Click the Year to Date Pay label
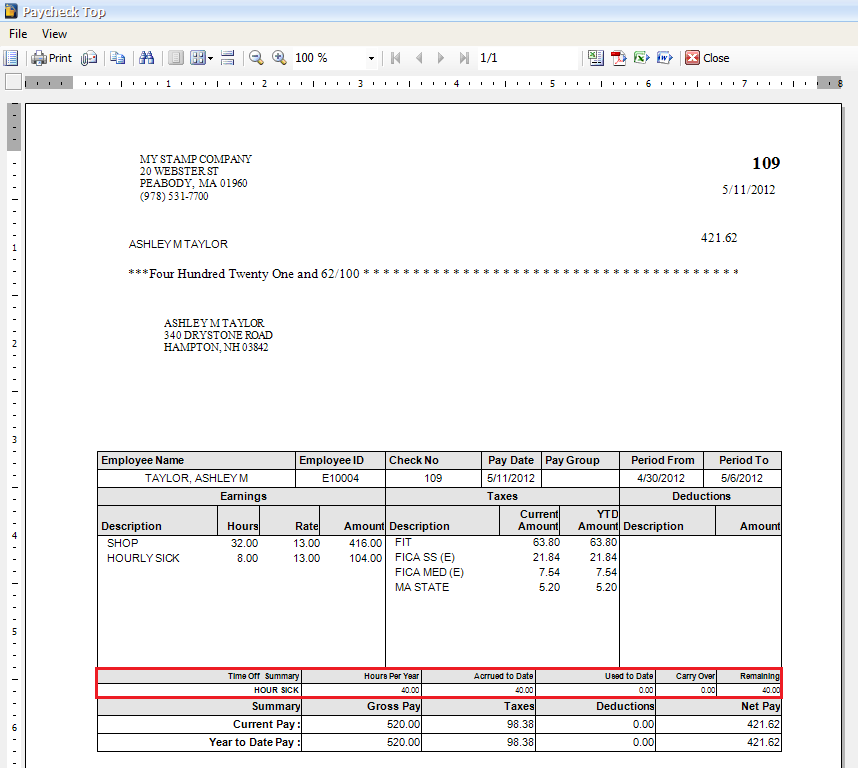858x768 pixels. coord(254,742)
